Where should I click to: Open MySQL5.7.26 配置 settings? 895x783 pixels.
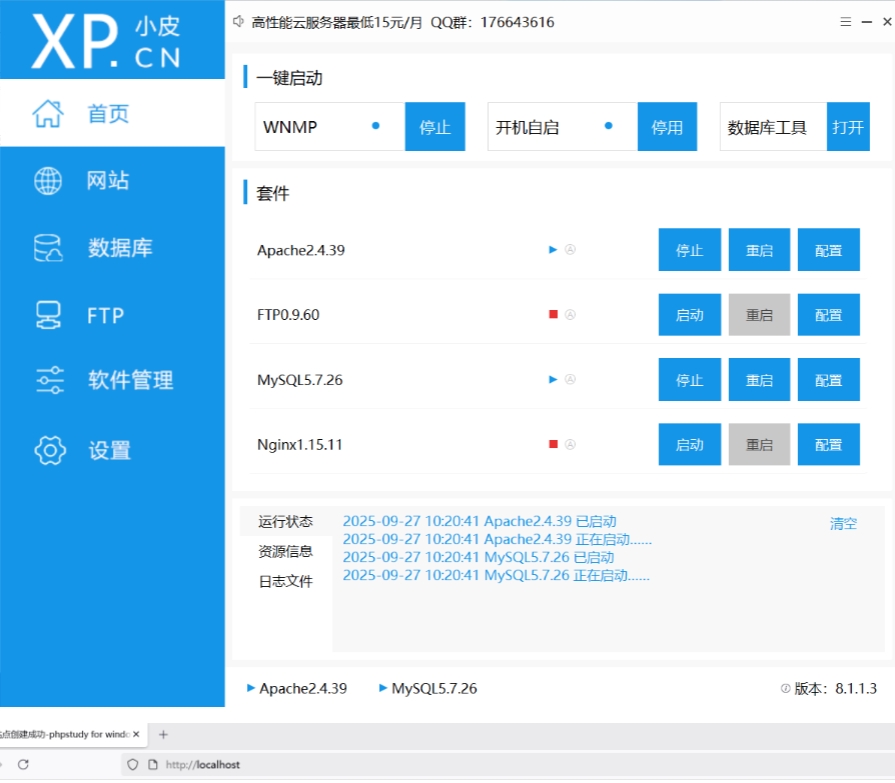coord(829,380)
